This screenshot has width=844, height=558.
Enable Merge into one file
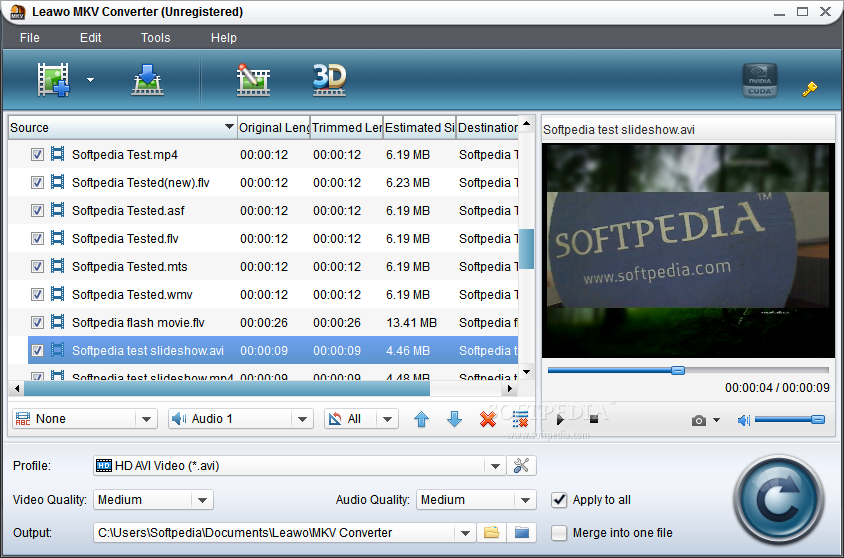[559, 533]
